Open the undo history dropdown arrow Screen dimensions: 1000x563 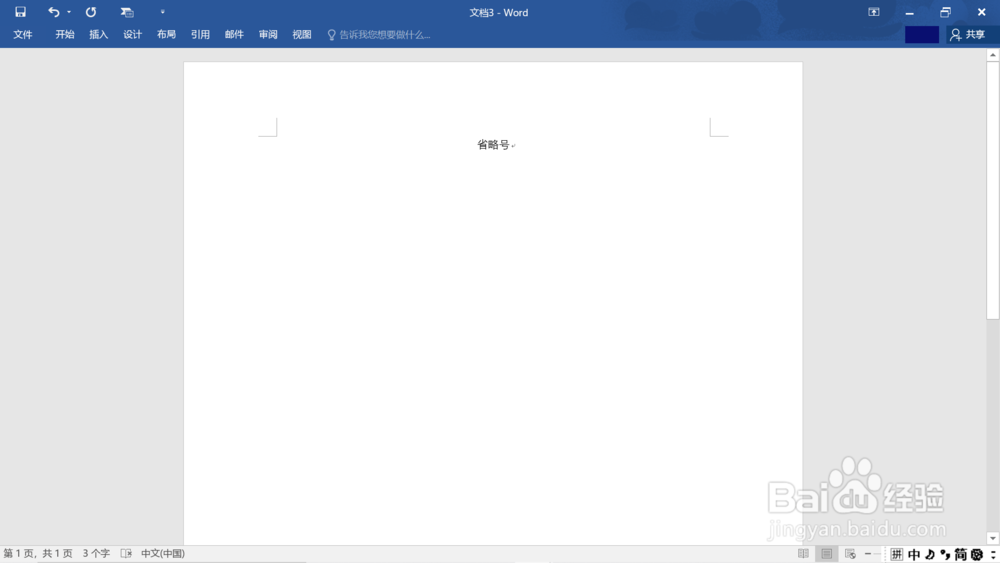[x=69, y=12]
